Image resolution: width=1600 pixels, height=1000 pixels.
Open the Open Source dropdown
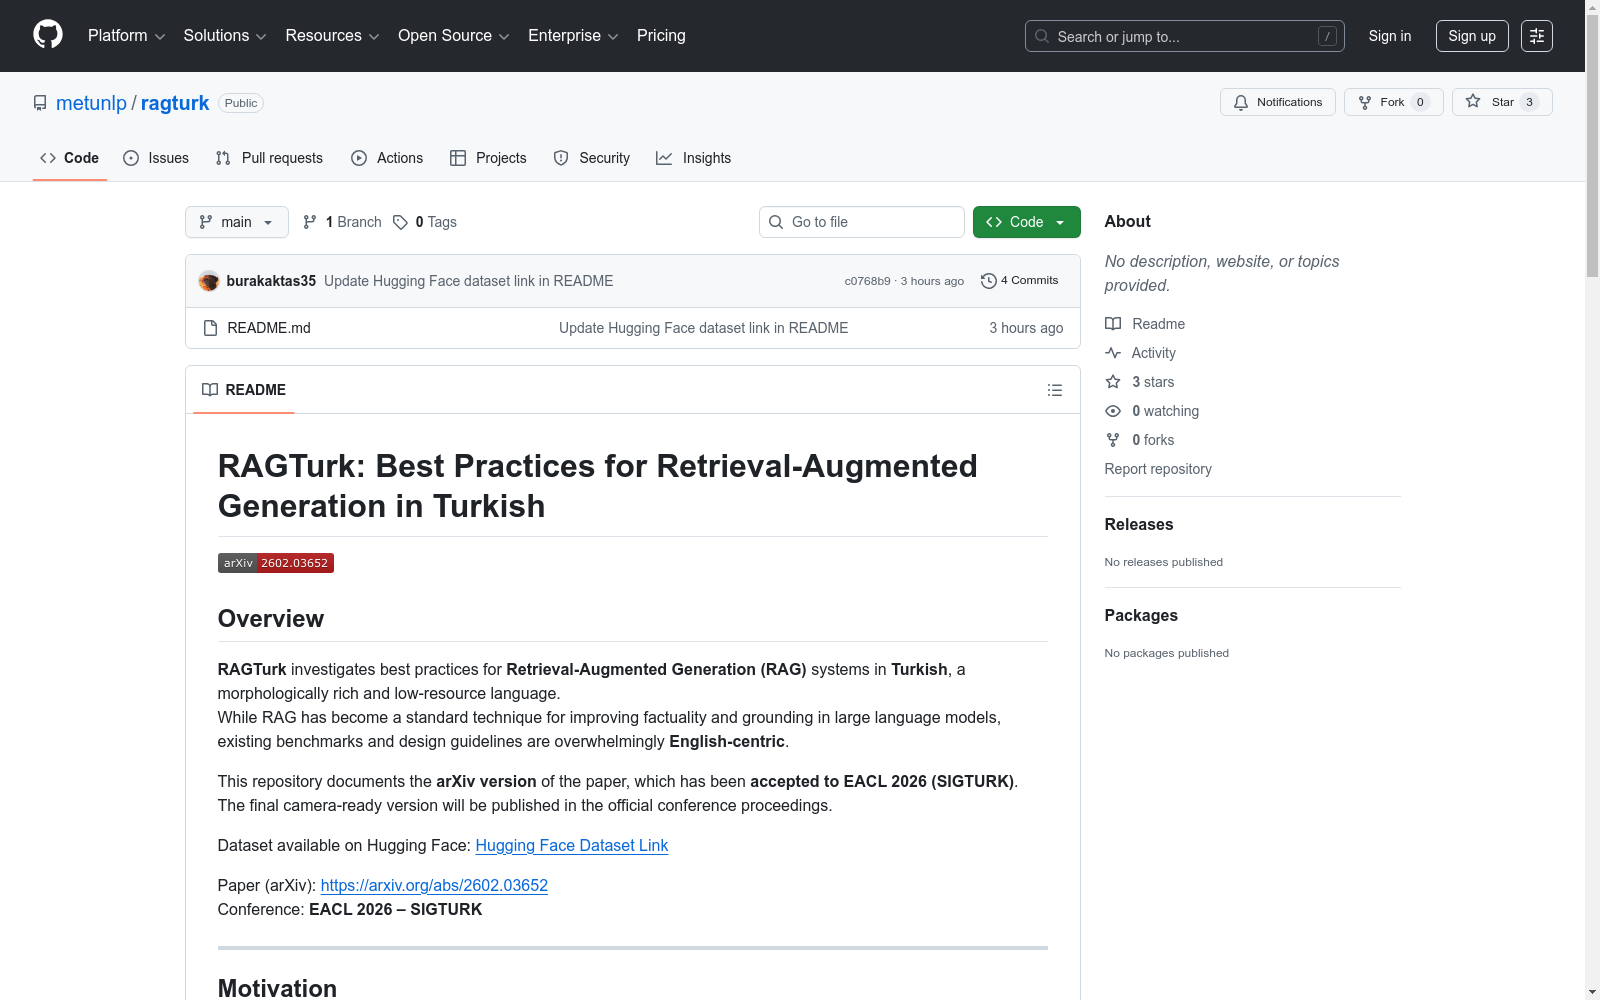tap(454, 36)
